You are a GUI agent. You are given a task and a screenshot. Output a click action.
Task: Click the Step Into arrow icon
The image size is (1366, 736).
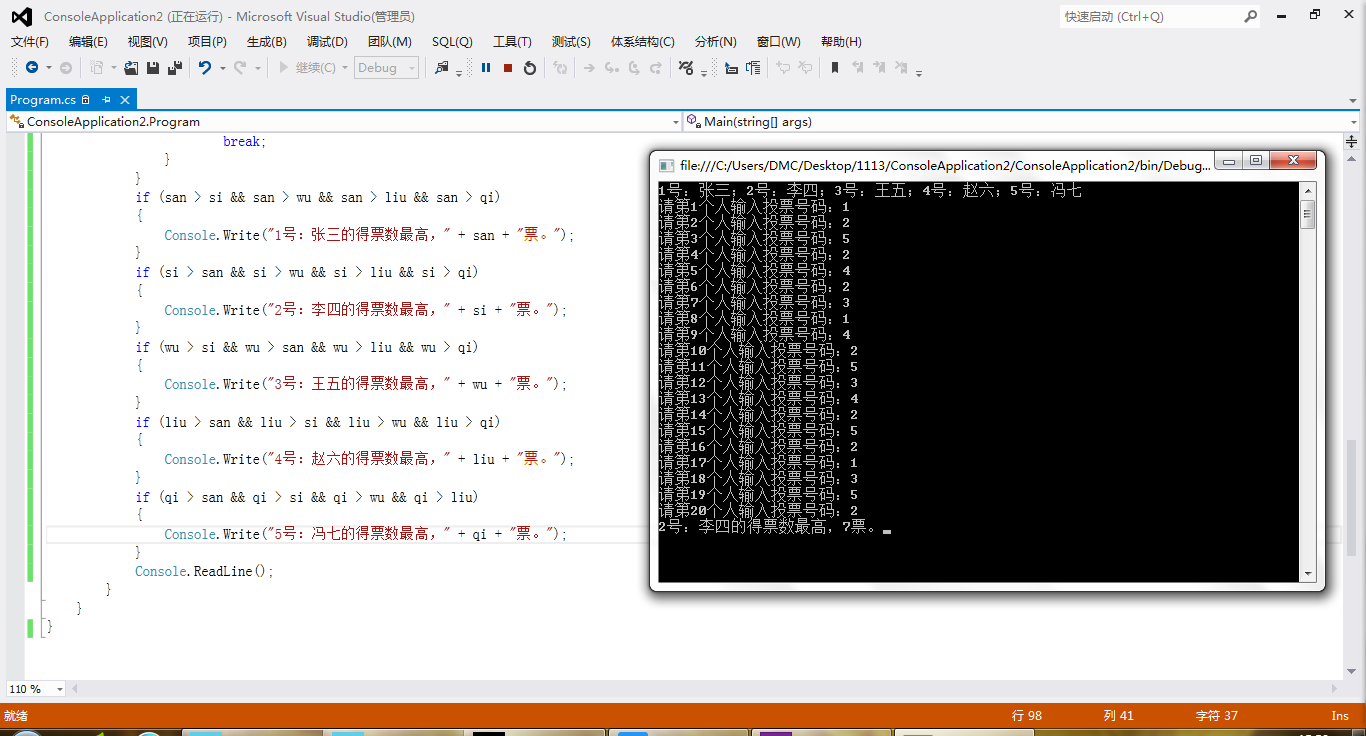[x=611, y=68]
